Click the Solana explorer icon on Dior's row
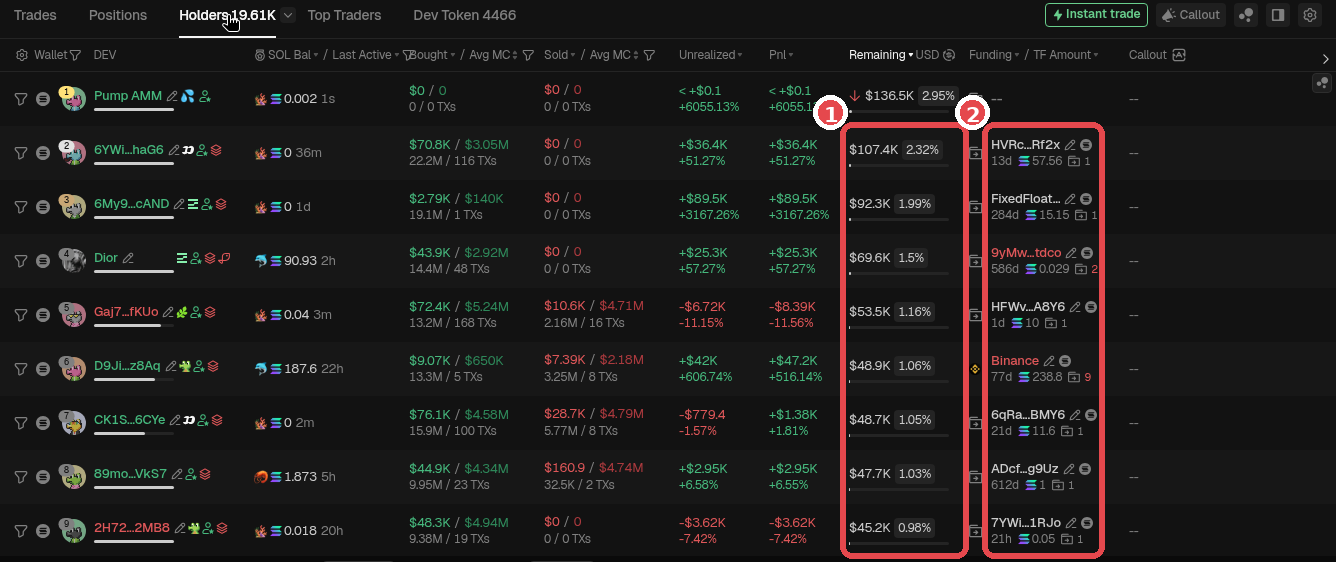 coord(42,260)
